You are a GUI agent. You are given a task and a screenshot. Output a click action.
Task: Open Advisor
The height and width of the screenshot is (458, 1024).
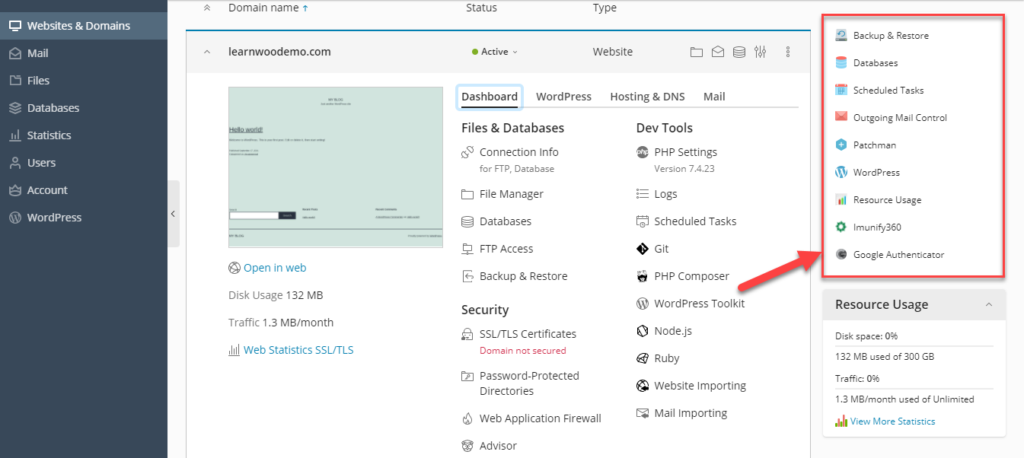[498, 446]
